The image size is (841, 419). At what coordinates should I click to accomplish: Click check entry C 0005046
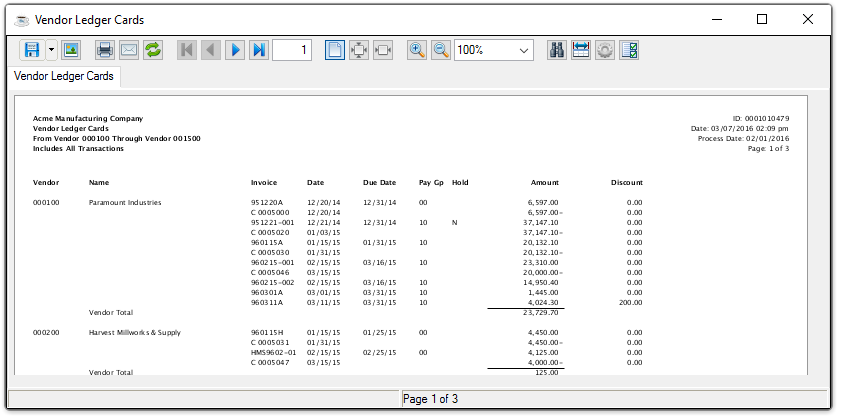[x=270, y=273]
